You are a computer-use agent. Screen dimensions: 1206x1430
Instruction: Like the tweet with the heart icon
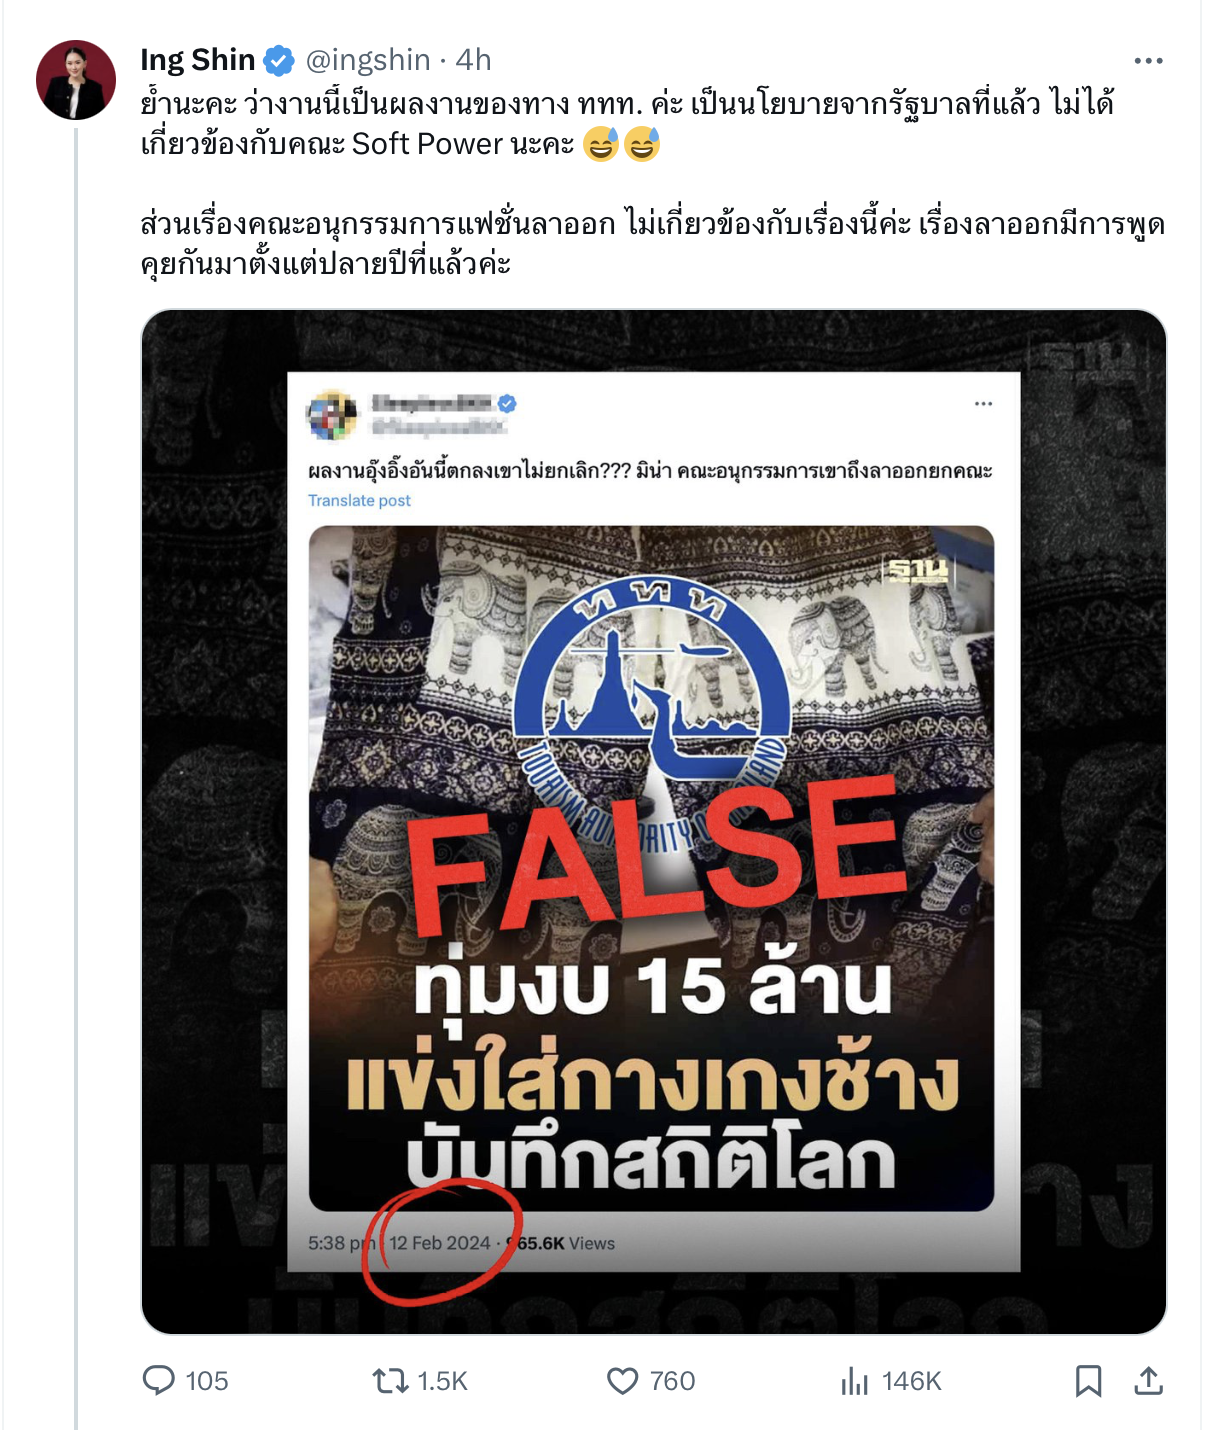click(x=622, y=1381)
